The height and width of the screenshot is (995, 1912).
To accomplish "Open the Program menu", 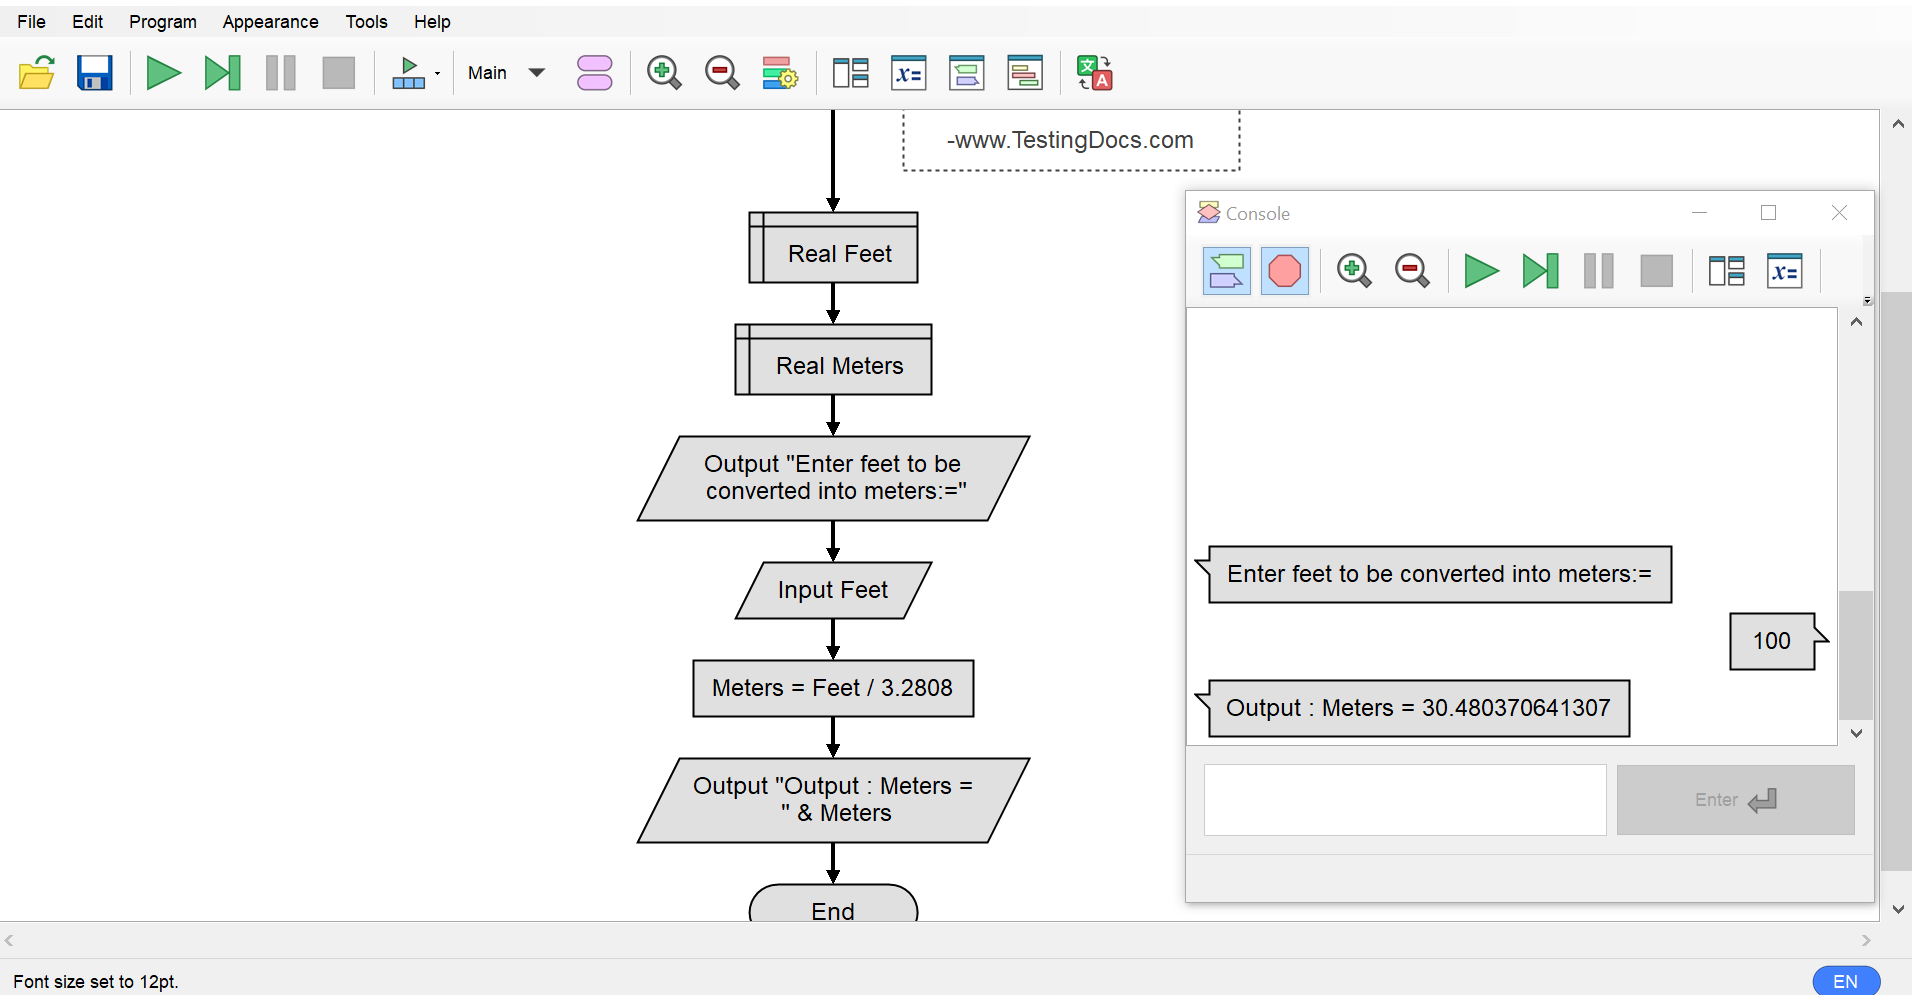I will click(162, 22).
